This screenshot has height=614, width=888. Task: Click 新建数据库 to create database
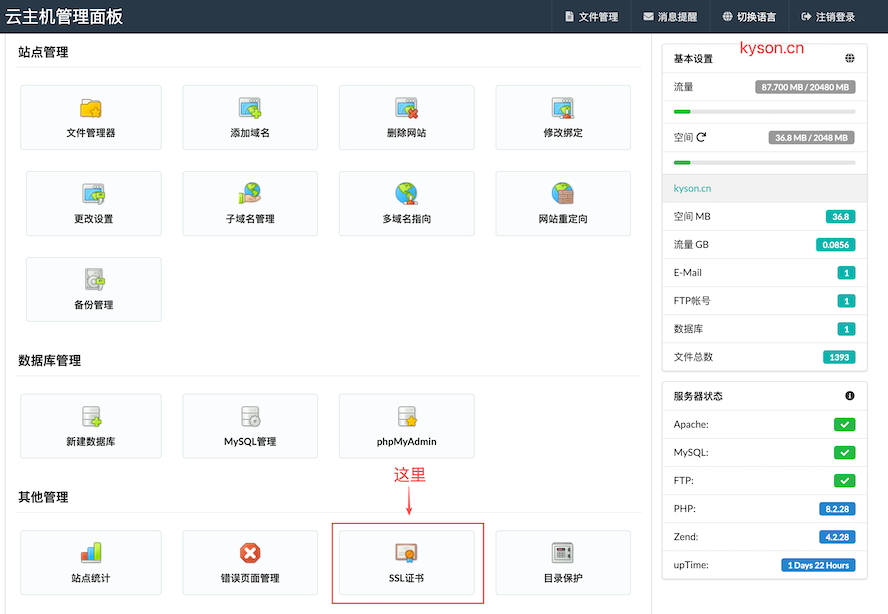coord(90,426)
